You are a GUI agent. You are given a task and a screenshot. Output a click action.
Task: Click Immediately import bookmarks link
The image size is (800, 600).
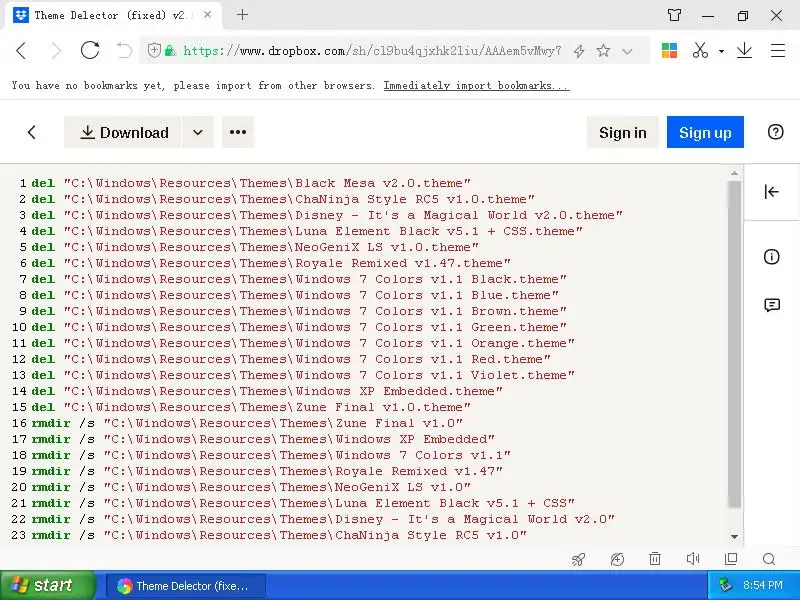(x=477, y=86)
